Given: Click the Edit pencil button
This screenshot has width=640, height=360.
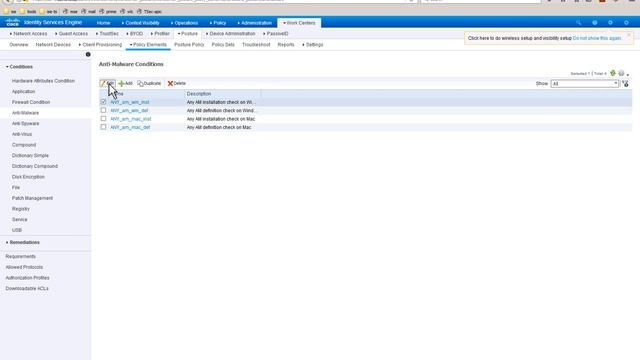Looking at the screenshot, I should [x=107, y=83].
